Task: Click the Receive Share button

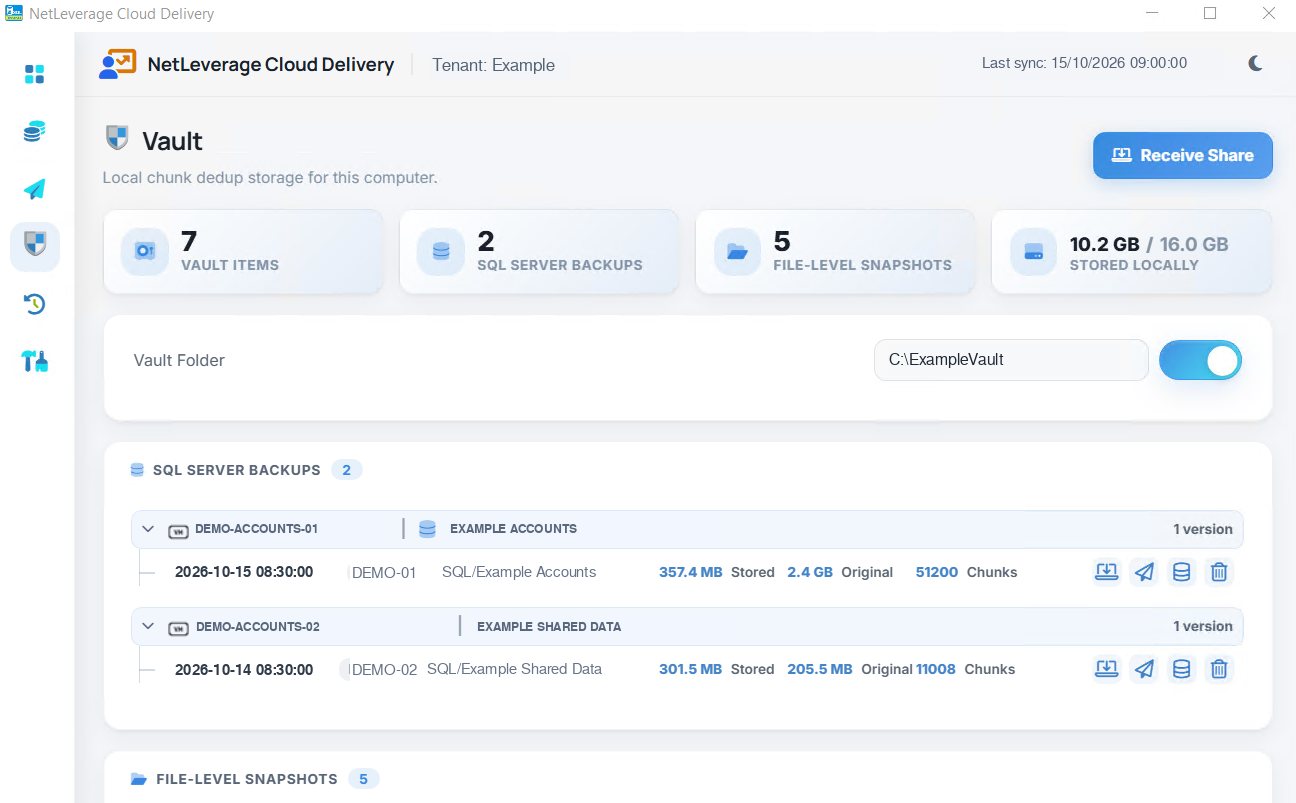Action: (1182, 155)
